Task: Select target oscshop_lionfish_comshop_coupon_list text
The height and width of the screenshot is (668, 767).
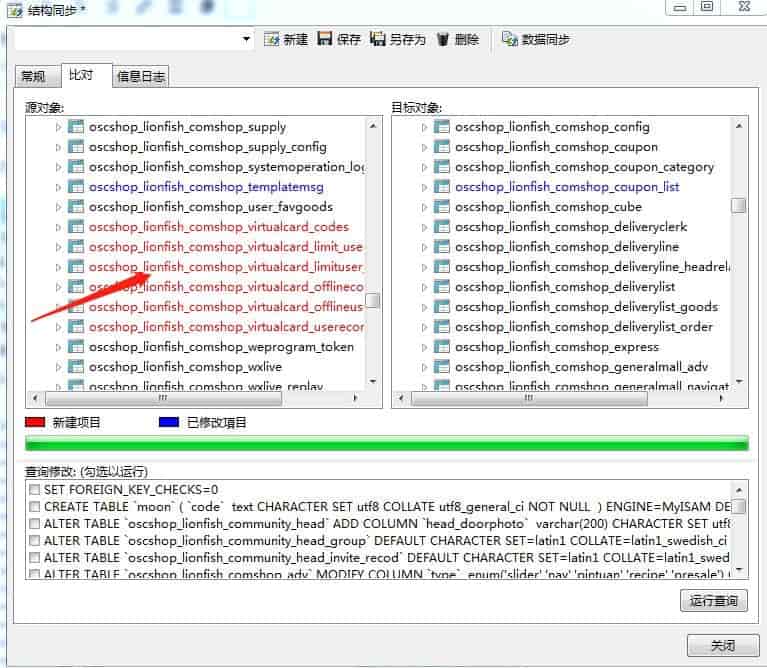Action: point(567,187)
